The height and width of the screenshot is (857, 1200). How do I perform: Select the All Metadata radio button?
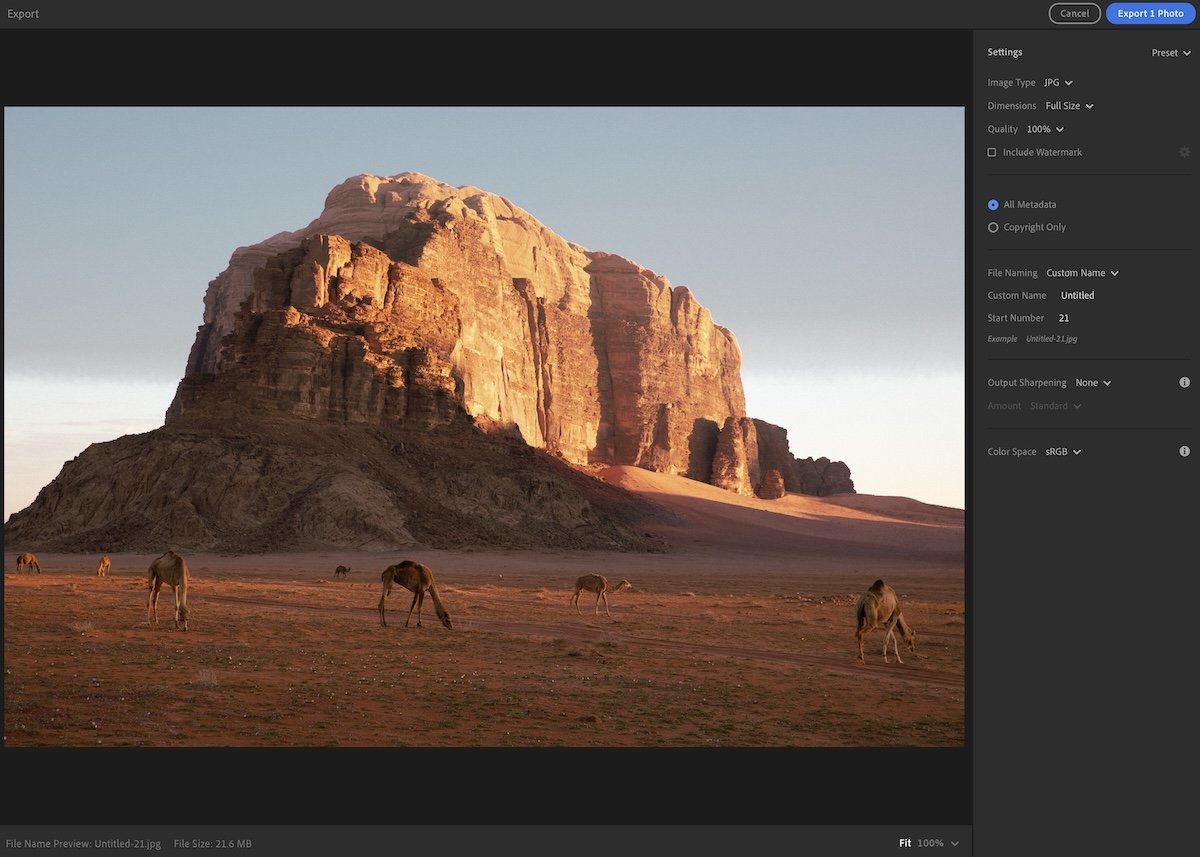[x=992, y=204]
